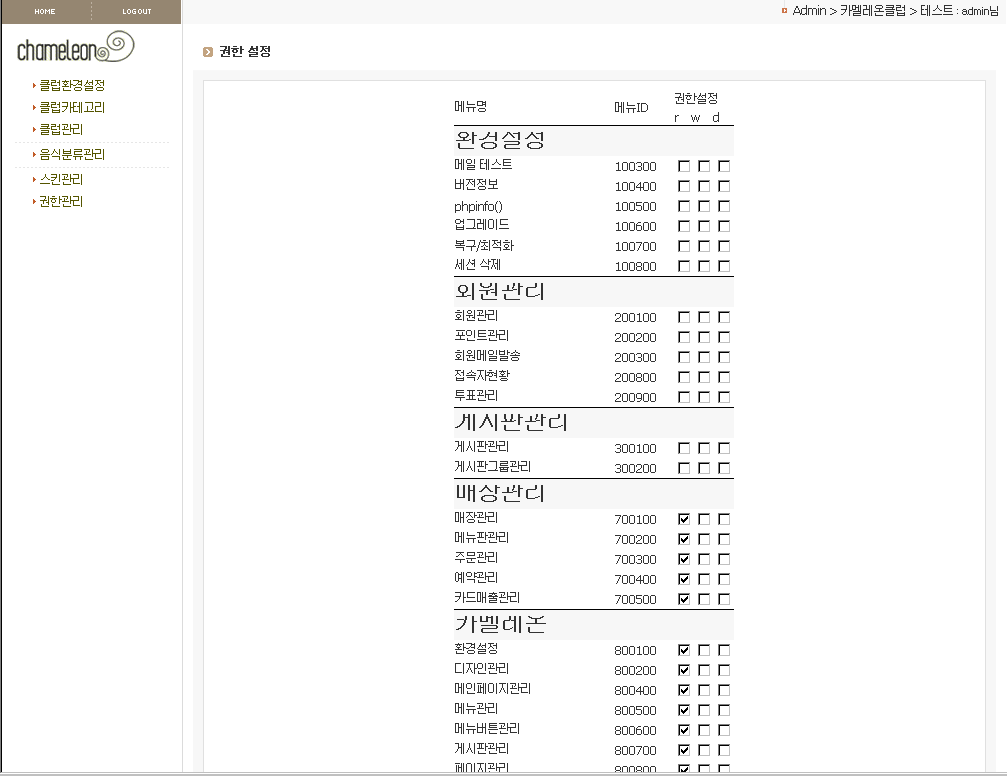The width and height of the screenshot is (1007, 776).
Task: Click the chameleon logo
Action: (76, 47)
